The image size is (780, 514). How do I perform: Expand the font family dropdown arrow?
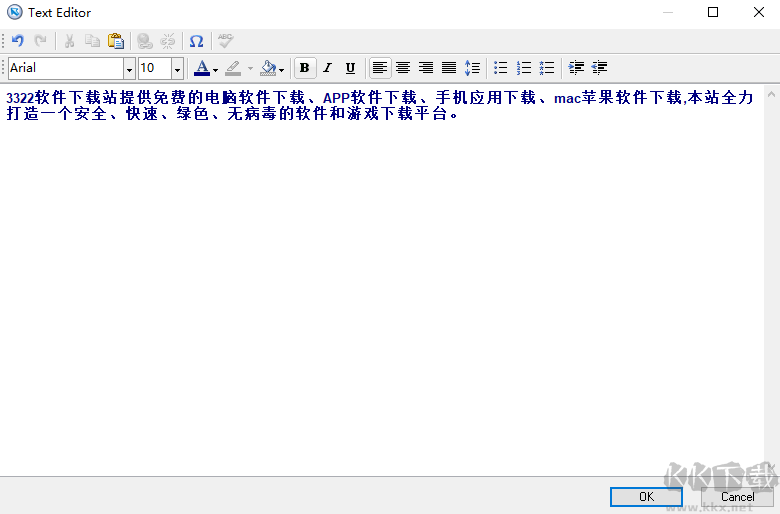(x=129, y=69)
